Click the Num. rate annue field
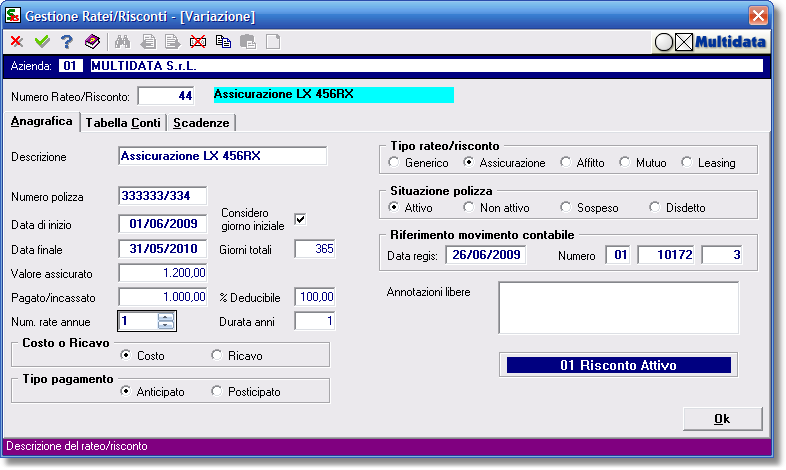Screen dimensions: 786x470 pyautogui.click(x=139, y=321)
